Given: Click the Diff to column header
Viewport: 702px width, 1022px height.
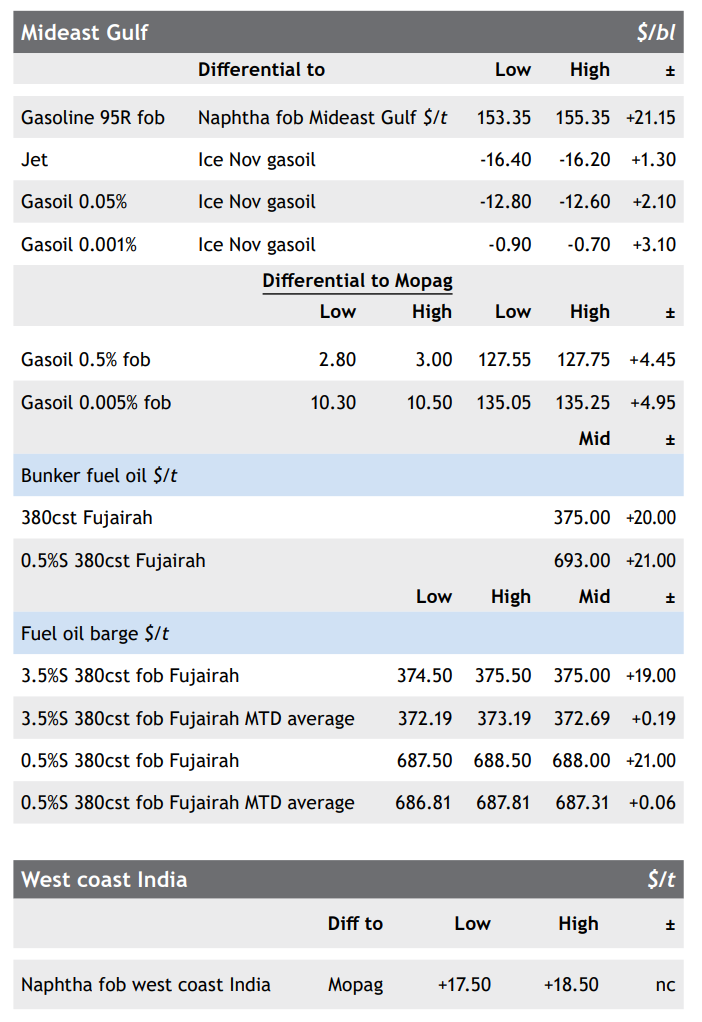Looking at the screenshot, I should [x=355, y=923].
